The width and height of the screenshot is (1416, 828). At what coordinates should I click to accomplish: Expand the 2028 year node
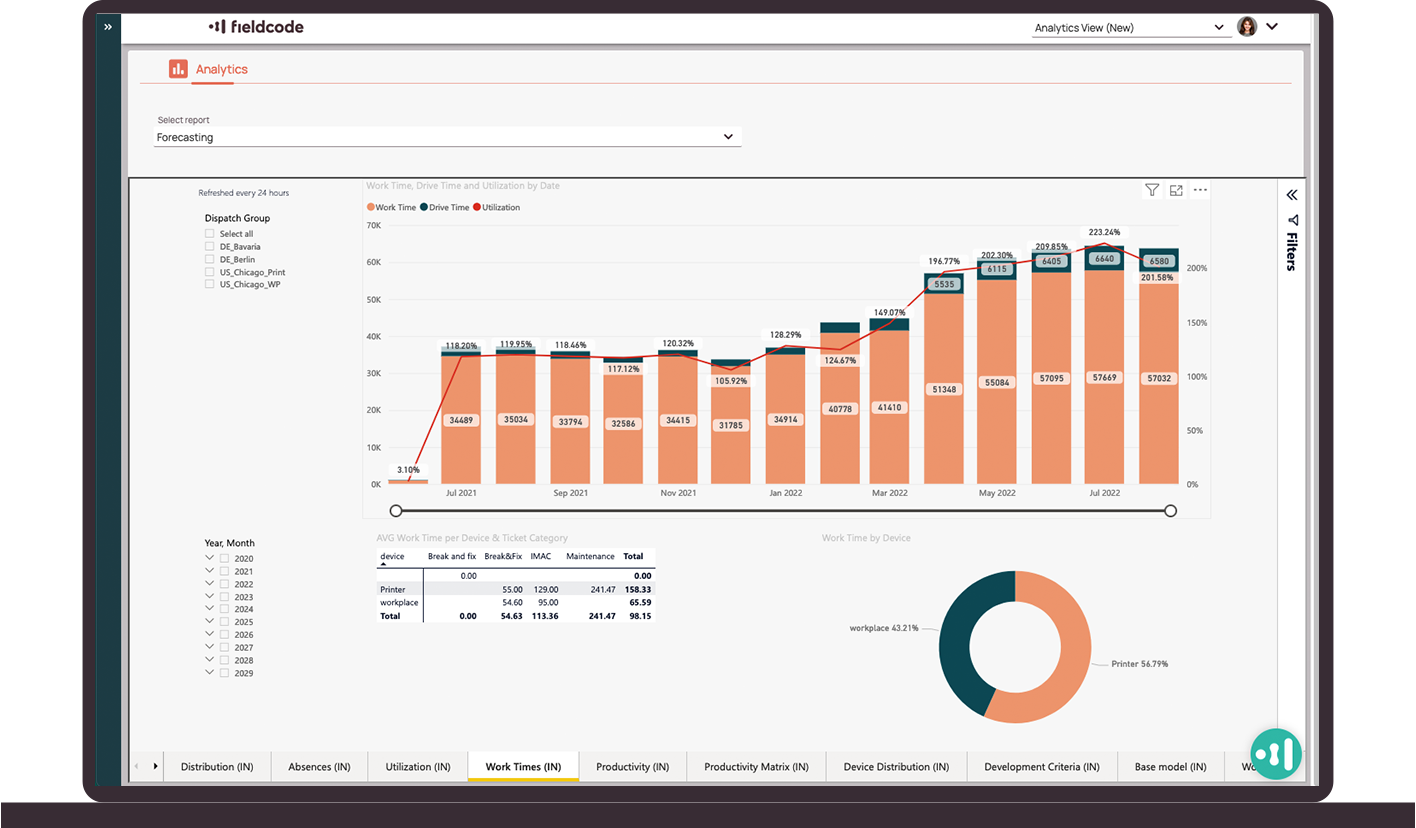click(x=210, y=660)
